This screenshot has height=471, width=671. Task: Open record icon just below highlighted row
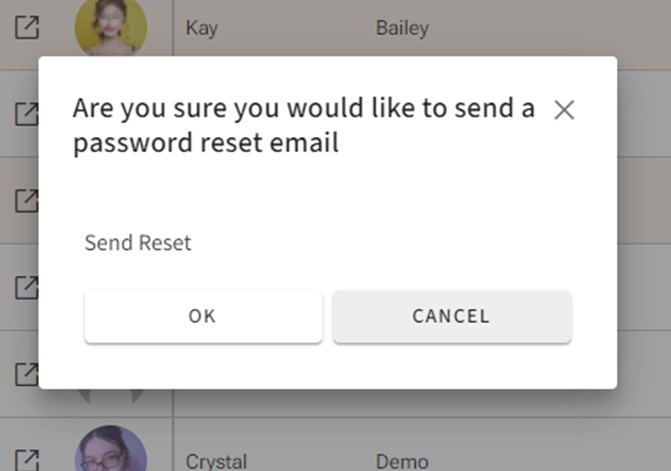point(27,287)
